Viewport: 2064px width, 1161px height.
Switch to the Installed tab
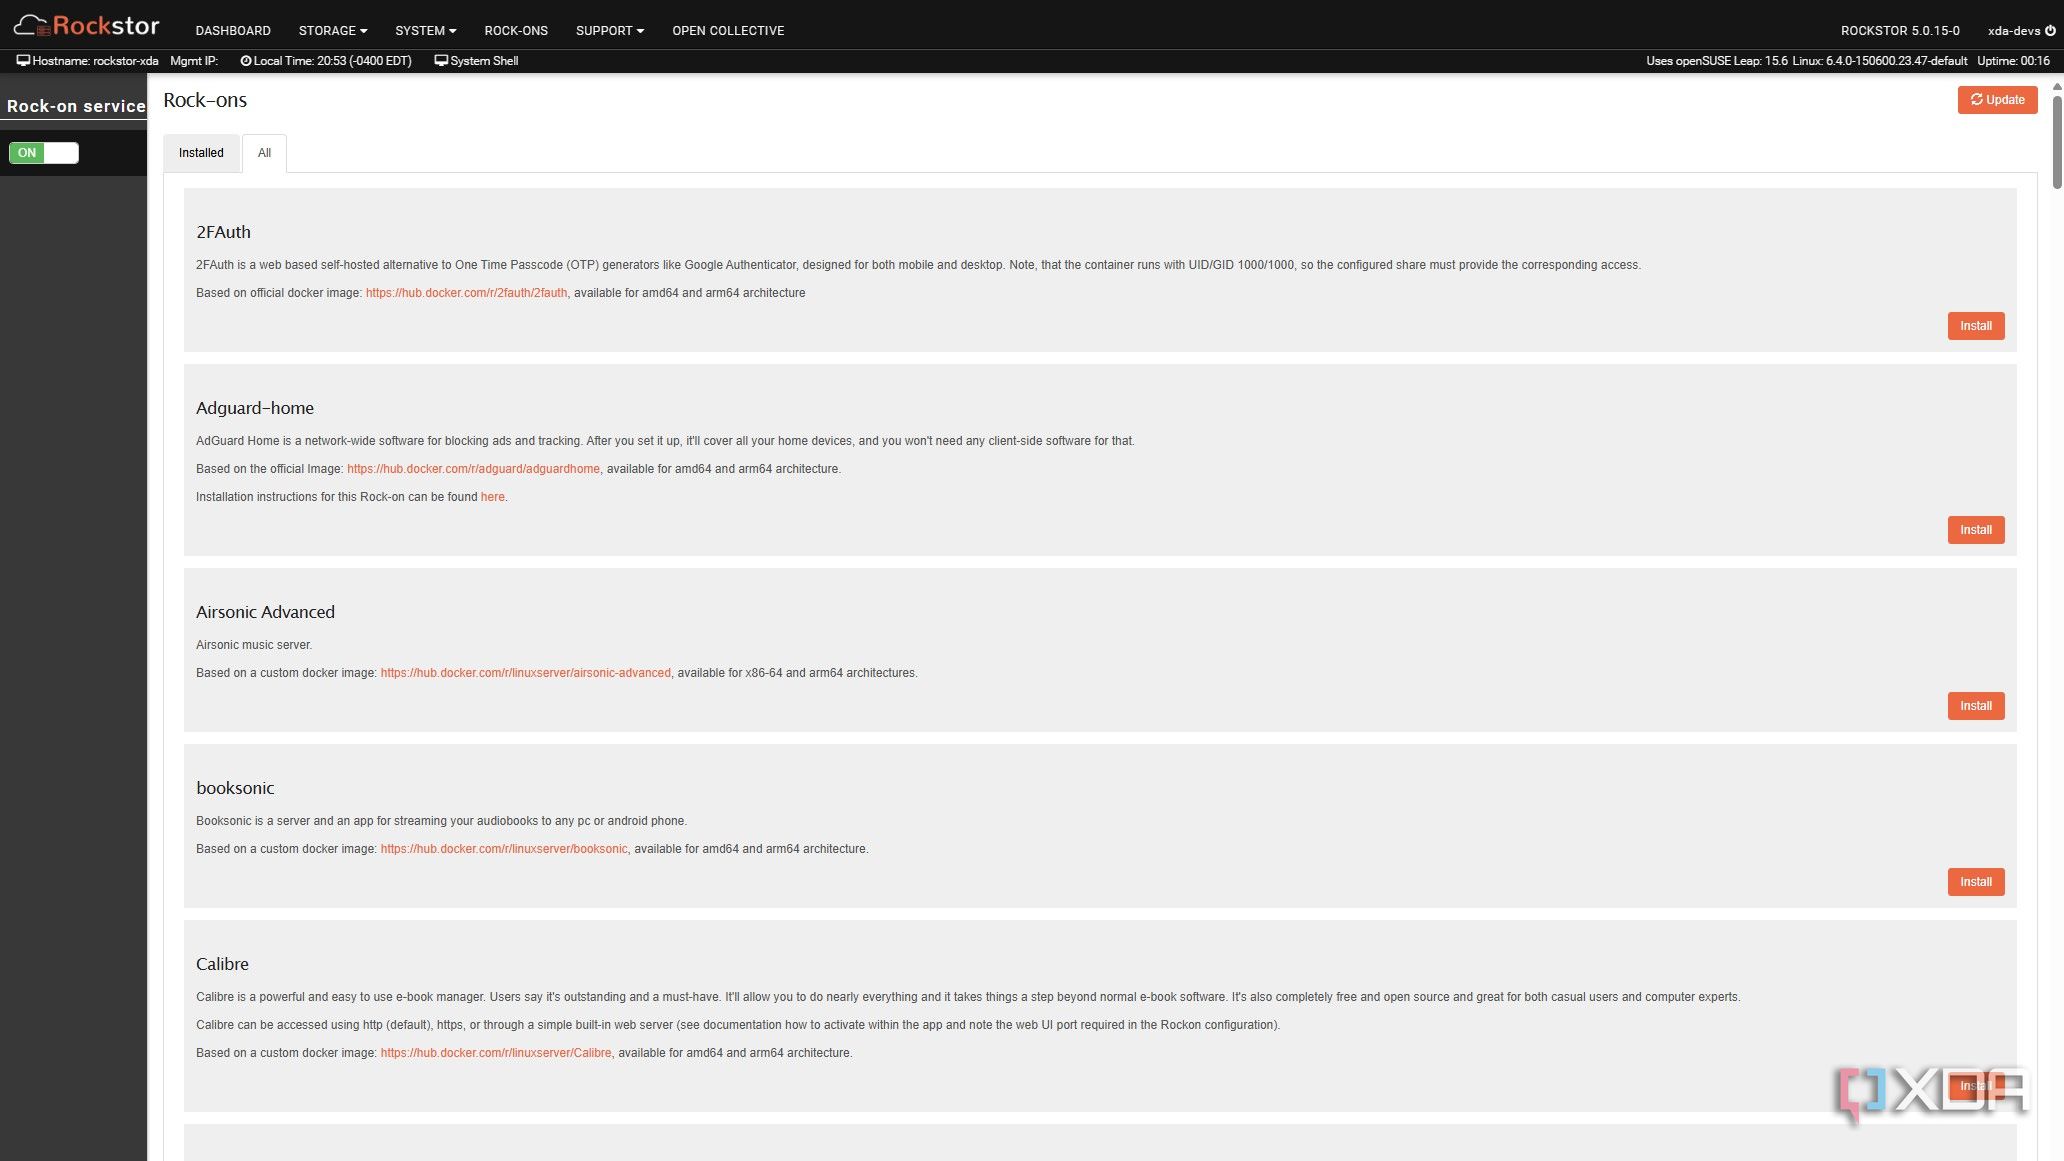click(201, 153)
